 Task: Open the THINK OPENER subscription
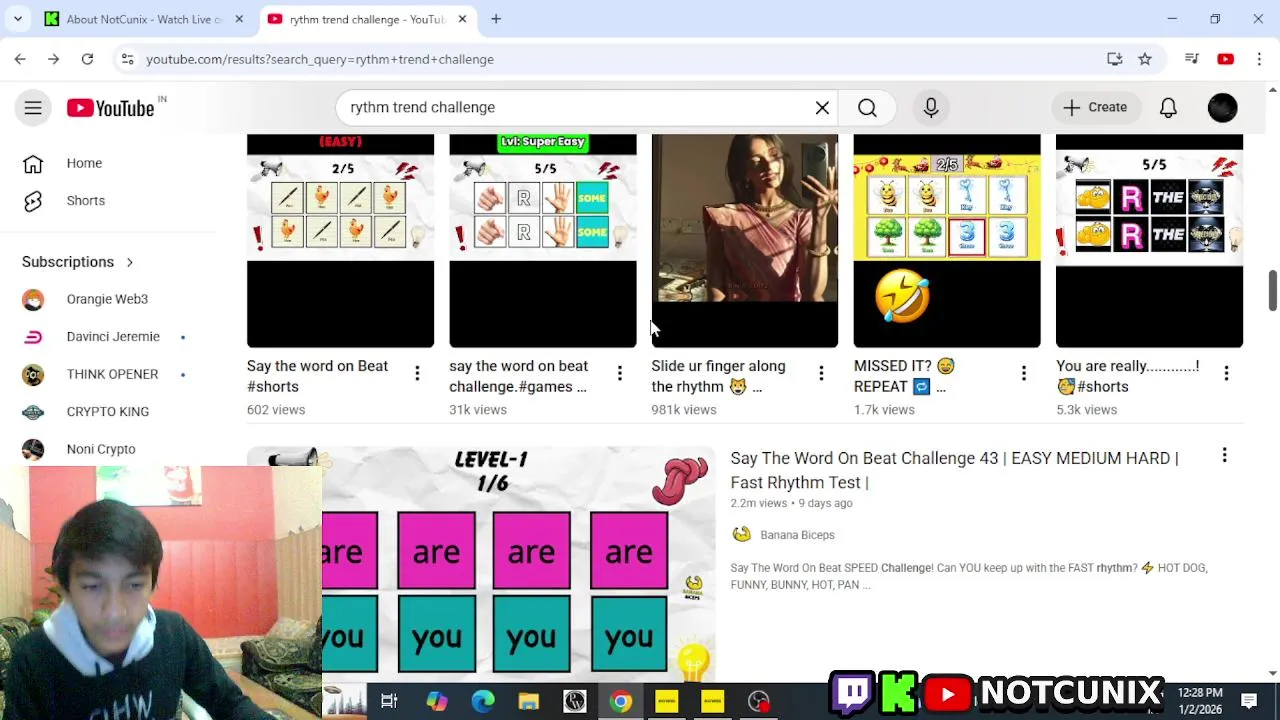click(112, 374)
